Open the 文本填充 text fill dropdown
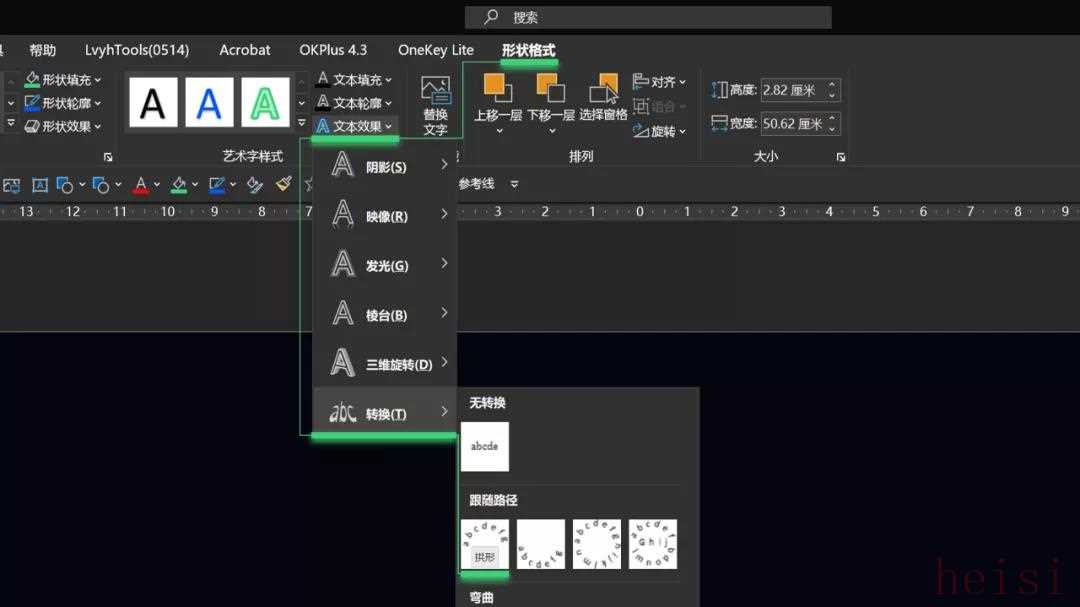The width and height of the screenshot is (1080, 607). (355, 80)
